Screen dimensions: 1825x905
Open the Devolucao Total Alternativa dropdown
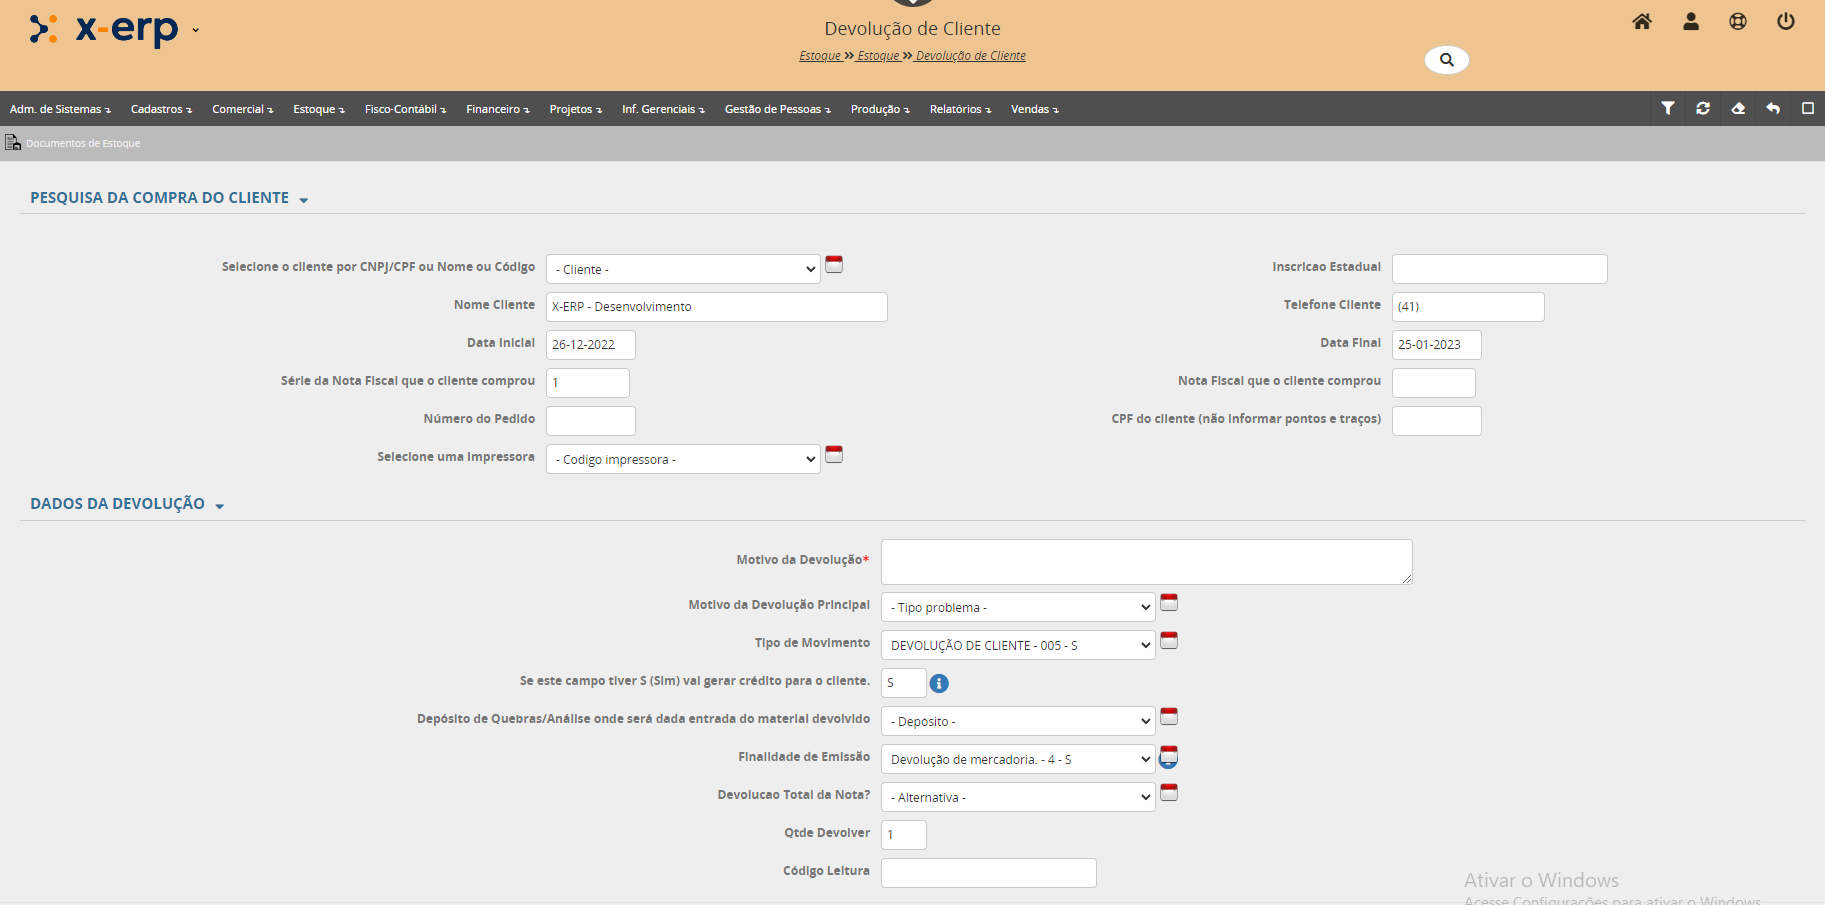click(1018, 797)
